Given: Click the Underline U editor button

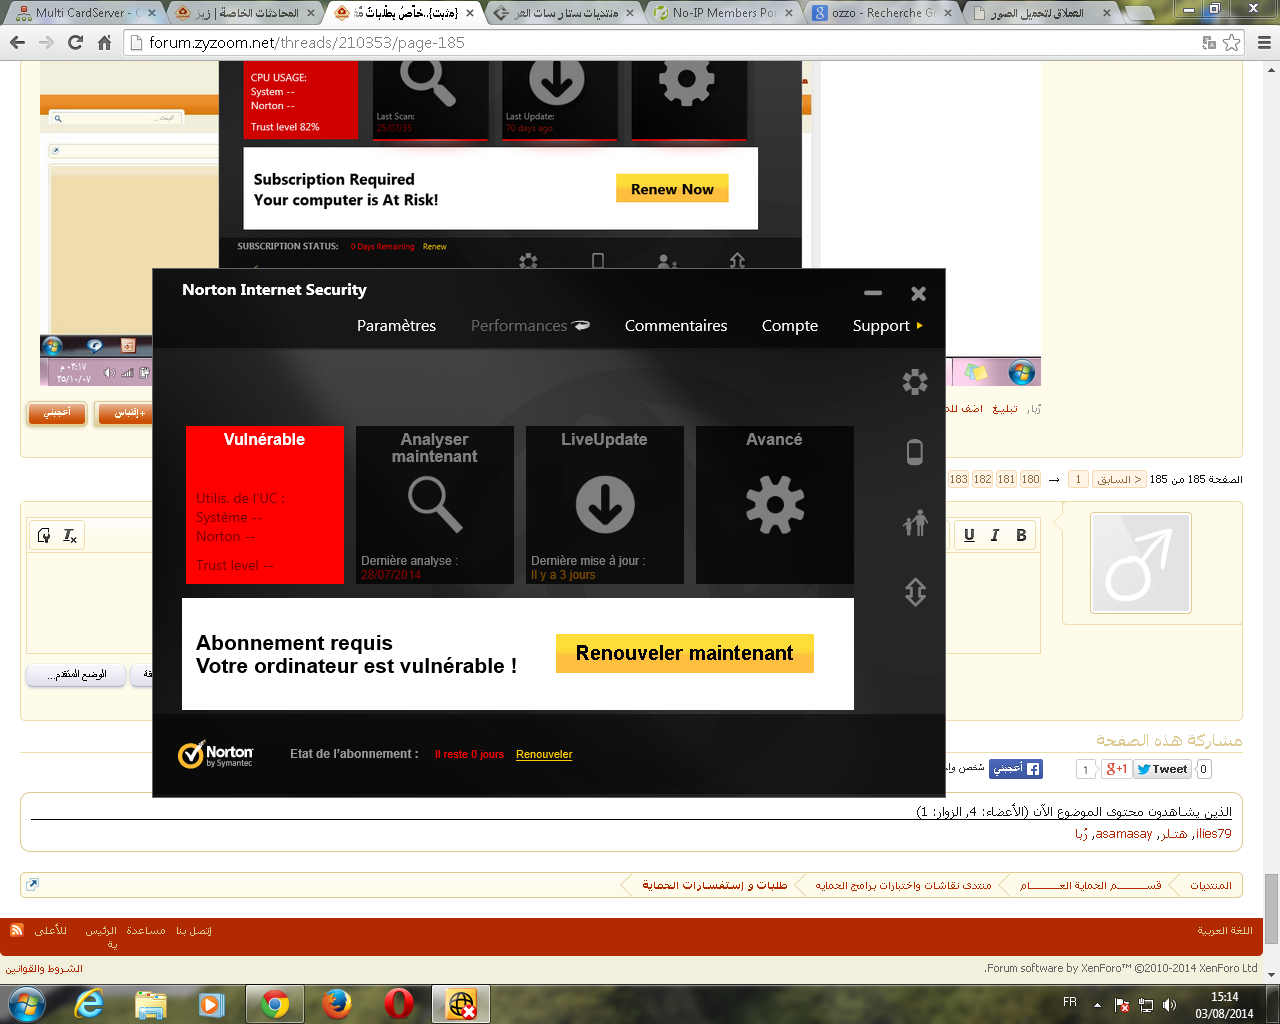Looking at the screenshot, I should pos(969,535).
